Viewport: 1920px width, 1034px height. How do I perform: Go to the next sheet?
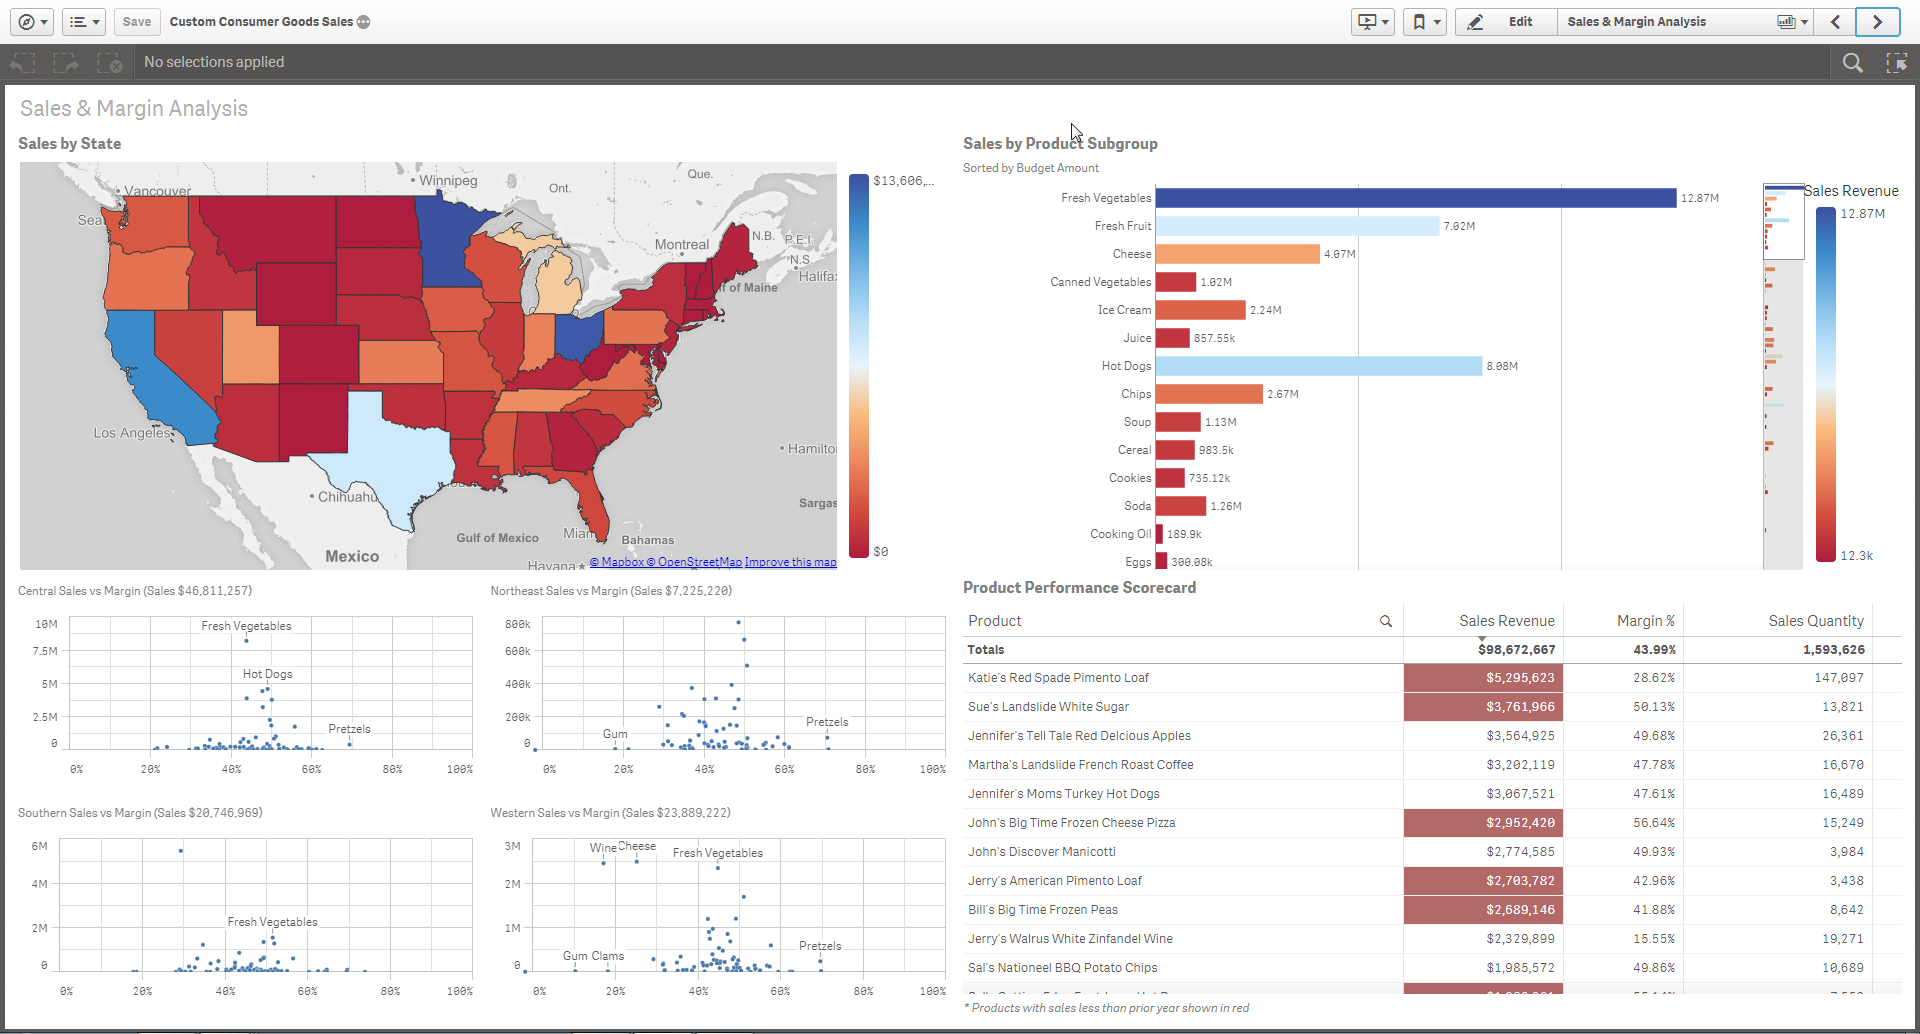coord(1877,22)
